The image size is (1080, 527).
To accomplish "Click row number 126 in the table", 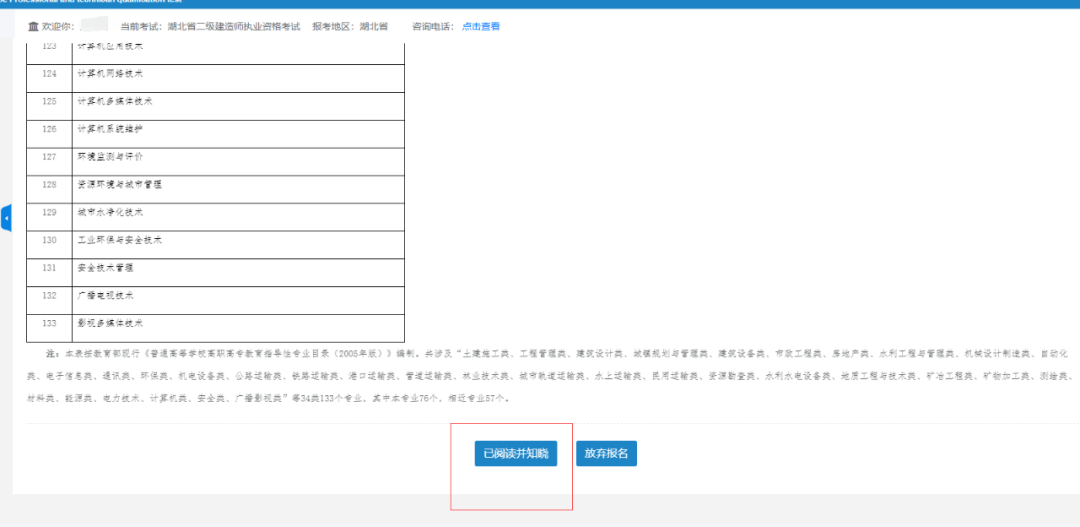I will click(49, 129).
